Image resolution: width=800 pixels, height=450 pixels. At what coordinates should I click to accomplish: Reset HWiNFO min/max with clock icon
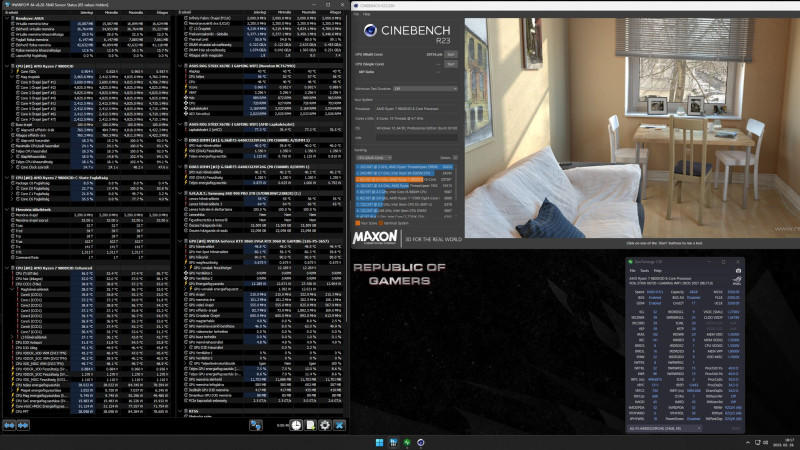(x=296, y=425)
